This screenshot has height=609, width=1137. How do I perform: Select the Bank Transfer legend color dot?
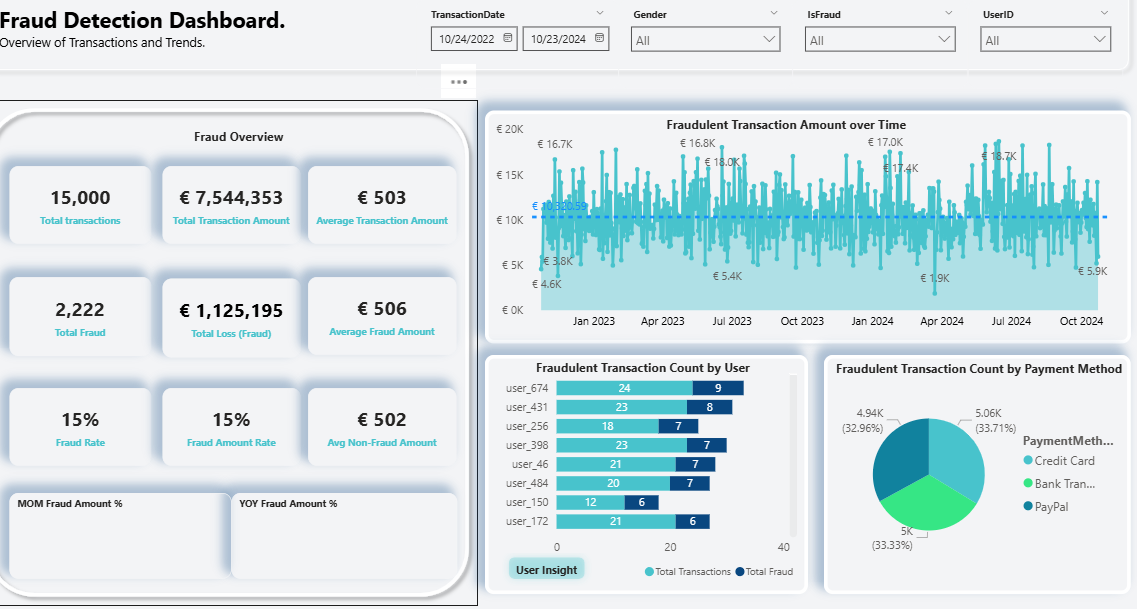point(1028,483)
